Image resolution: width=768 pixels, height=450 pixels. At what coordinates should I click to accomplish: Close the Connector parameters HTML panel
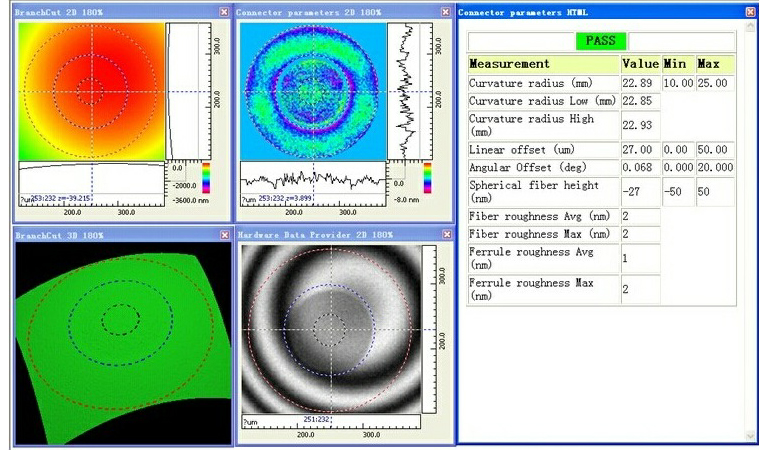(x=750, y=12)
